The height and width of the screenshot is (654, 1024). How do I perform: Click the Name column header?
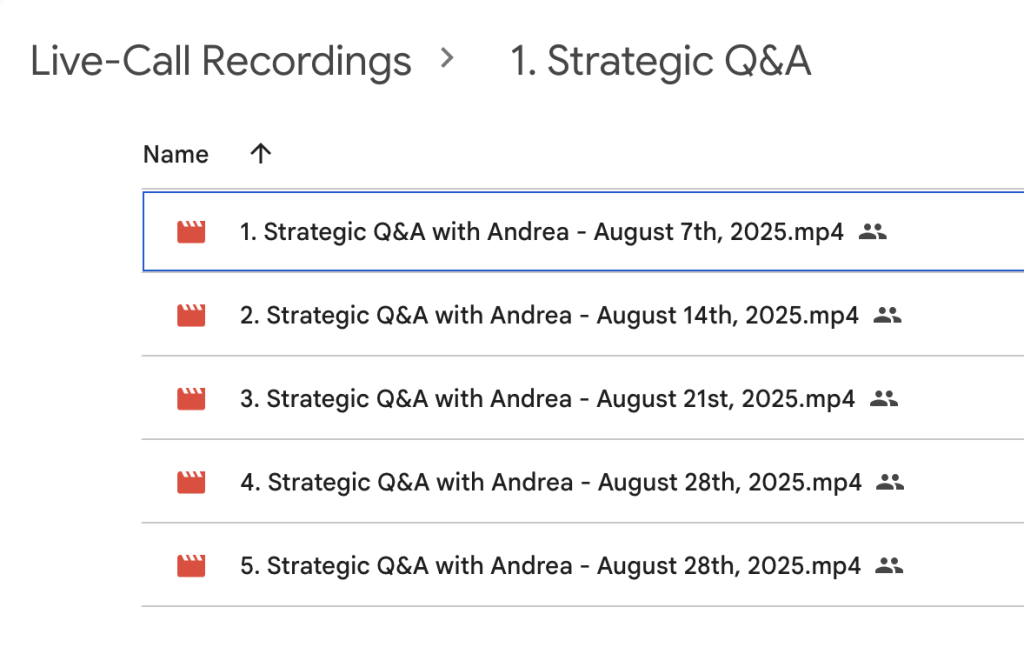click(x=176, y=154)
